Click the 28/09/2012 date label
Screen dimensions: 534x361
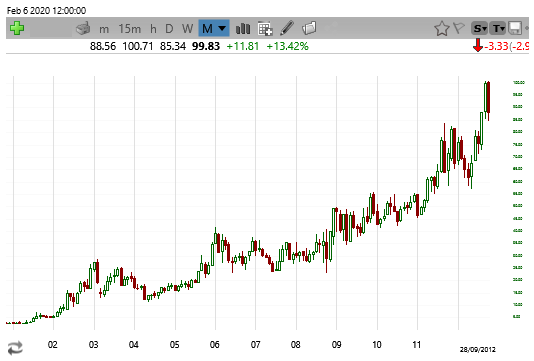click(x=477, y=350)
